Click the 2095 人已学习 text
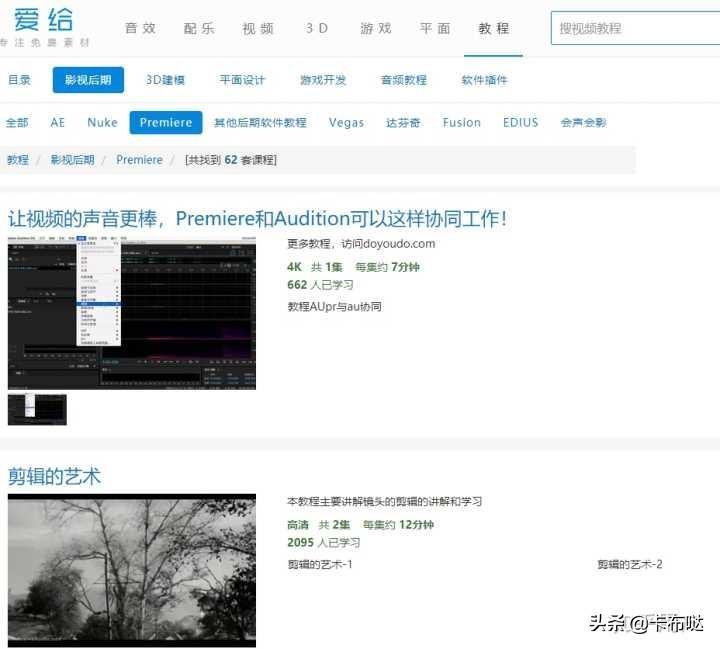720x649 pixels. 324,542
